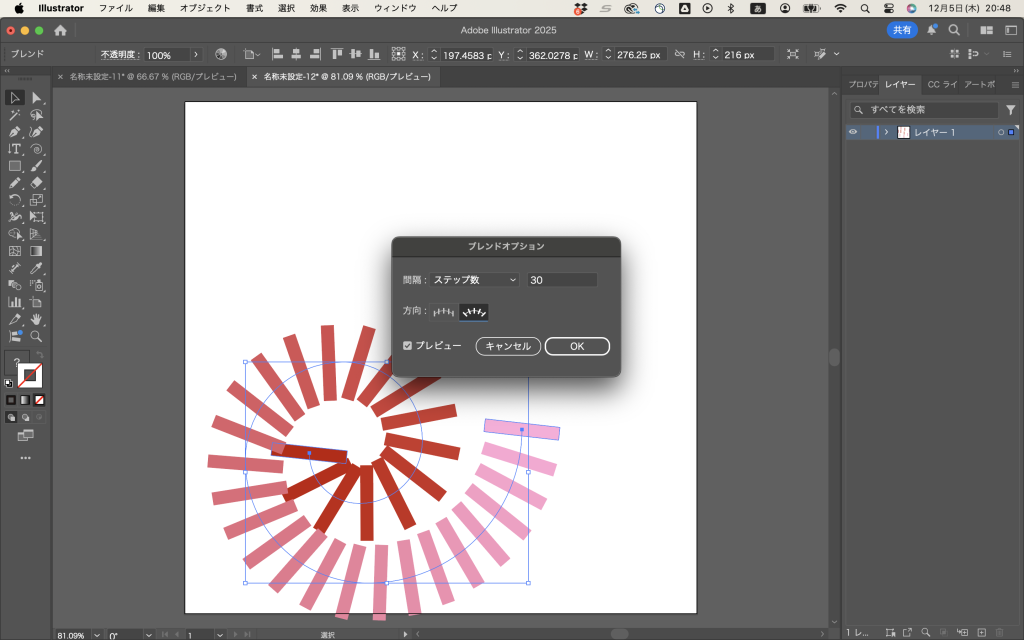Choose the align-to-page orientation option
This screenshot has height=640, width=1024.
pyautogui.click(x=444, y=312)
